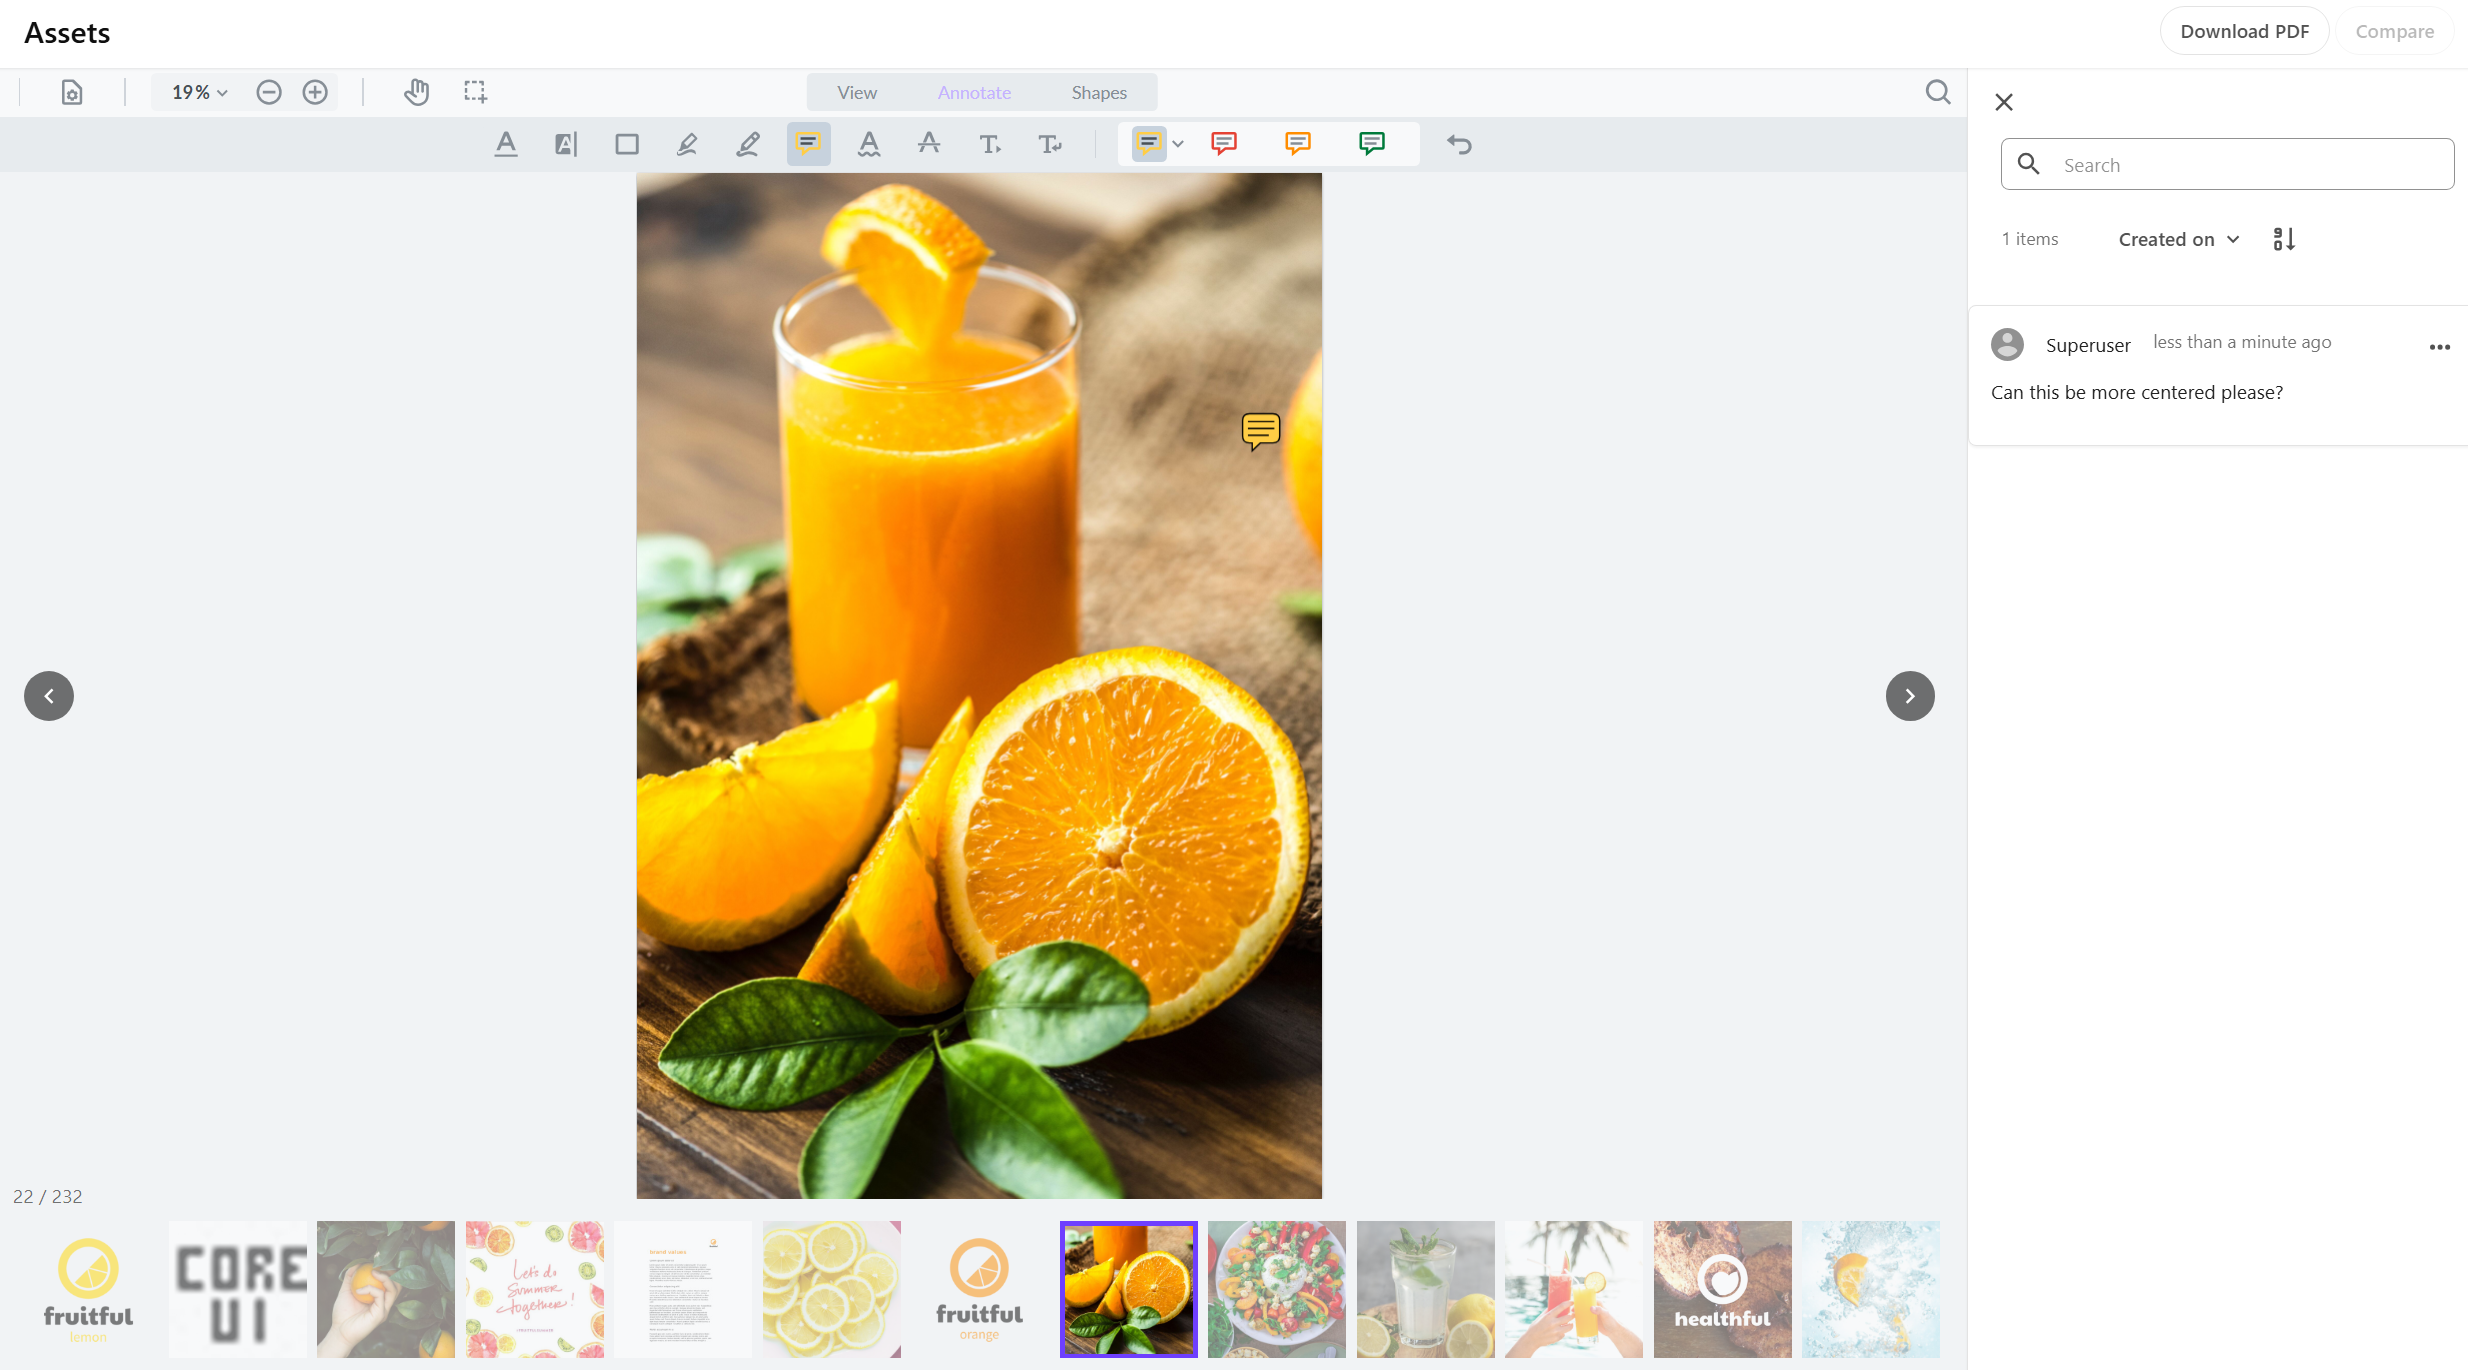Screen dimensions: 2468x1370
Task: Click the sort order icon in comments panel
Action: tap(2283, 238)
